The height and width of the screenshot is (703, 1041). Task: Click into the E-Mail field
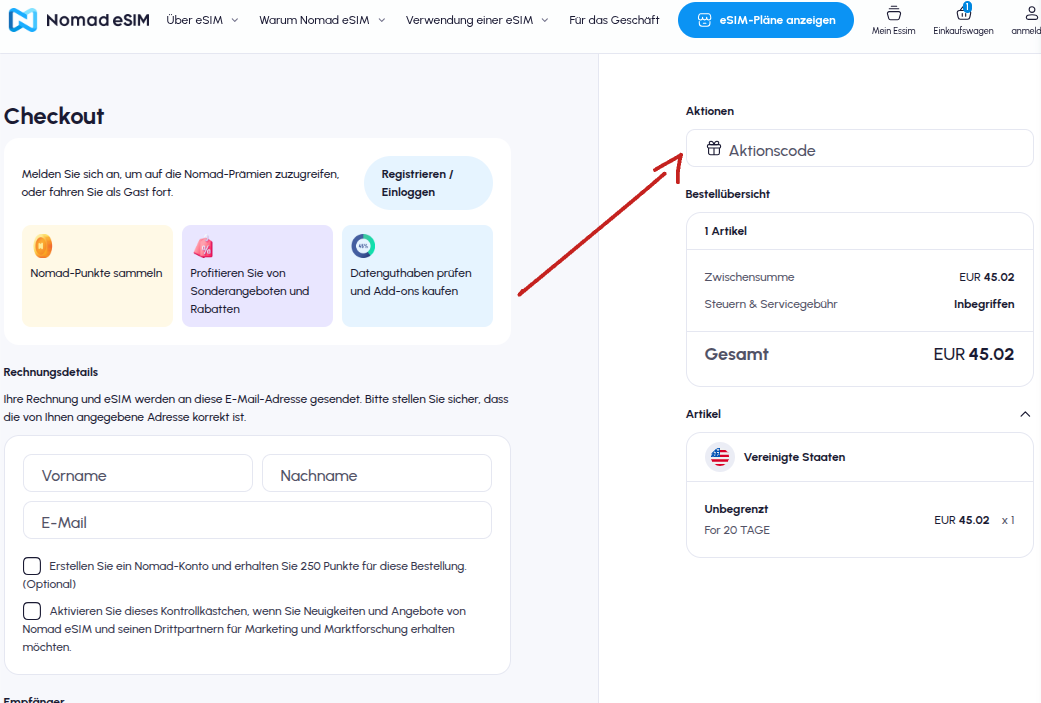pyautogui.click(x=258, y=520)
